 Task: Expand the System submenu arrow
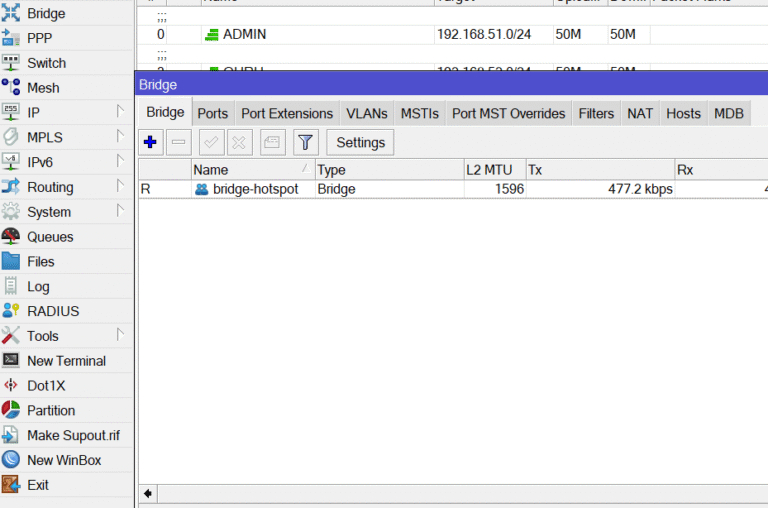[120, 211]
